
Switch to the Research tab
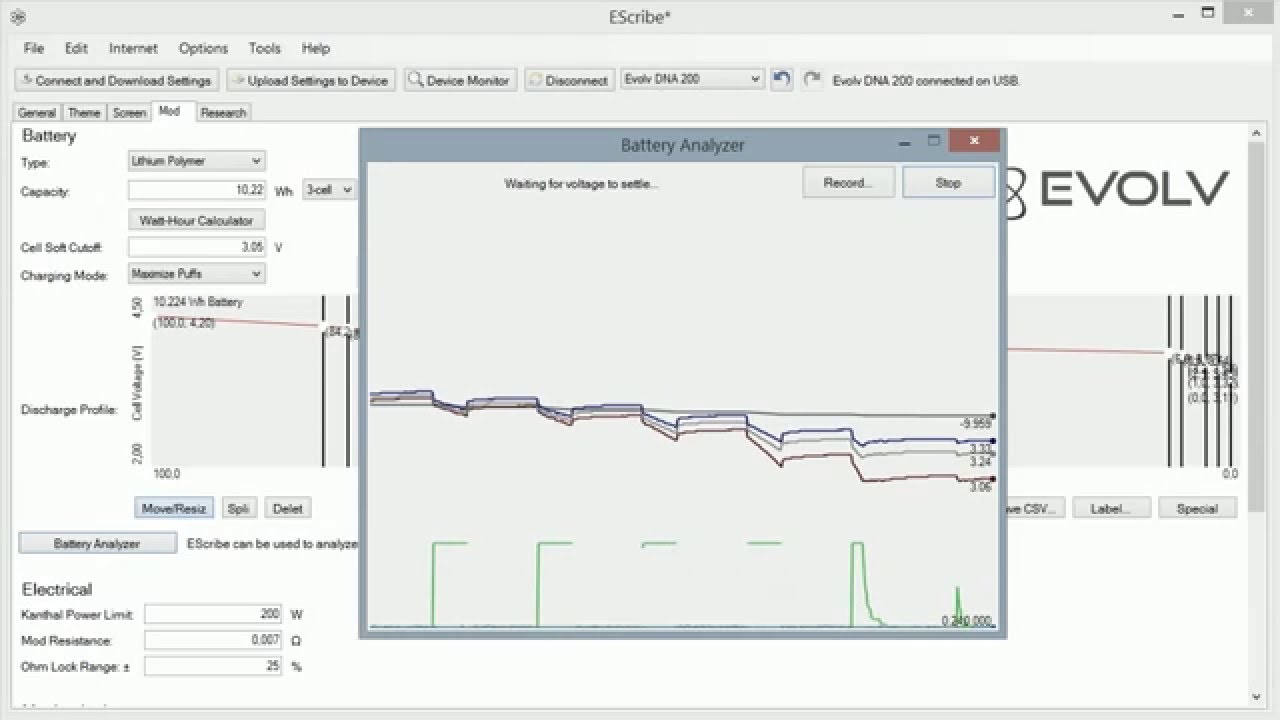(223, 113)
